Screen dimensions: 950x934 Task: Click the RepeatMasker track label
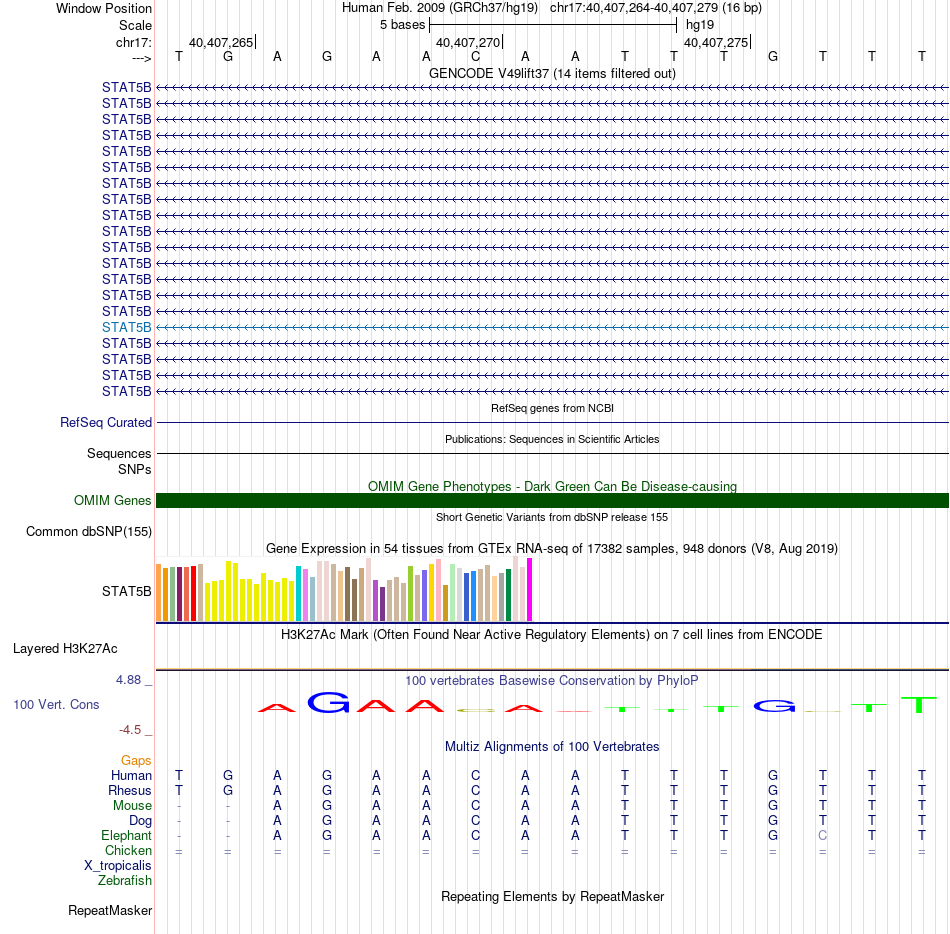pos(110,910)
